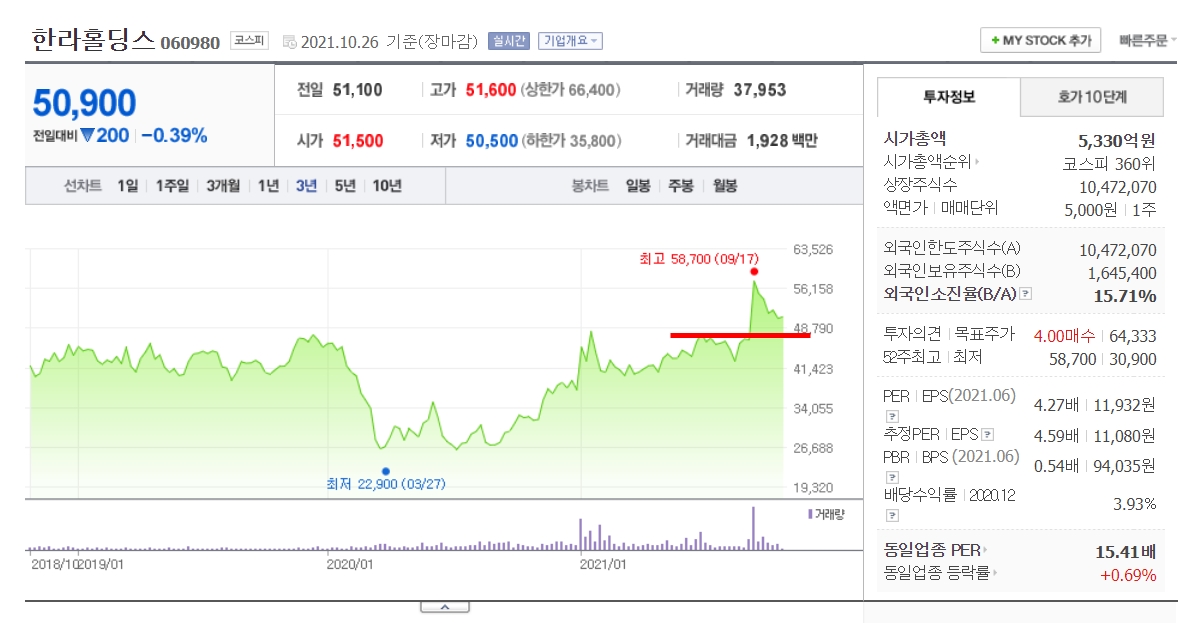Click the 고가 51,600 value
Image resolution: width=1179 pixels, height=623 pixels.
click(490, 90)
